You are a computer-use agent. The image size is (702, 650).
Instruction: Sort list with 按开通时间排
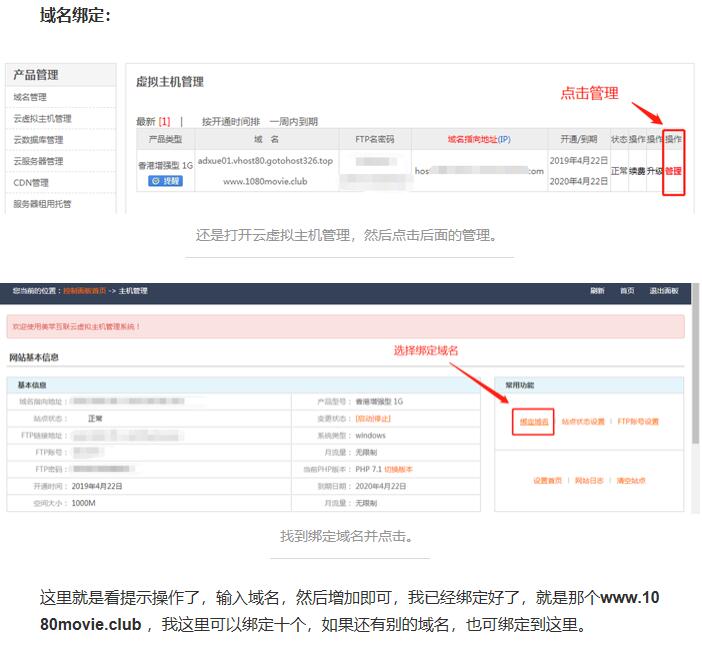pyautogui.click(x=231, y=121)
